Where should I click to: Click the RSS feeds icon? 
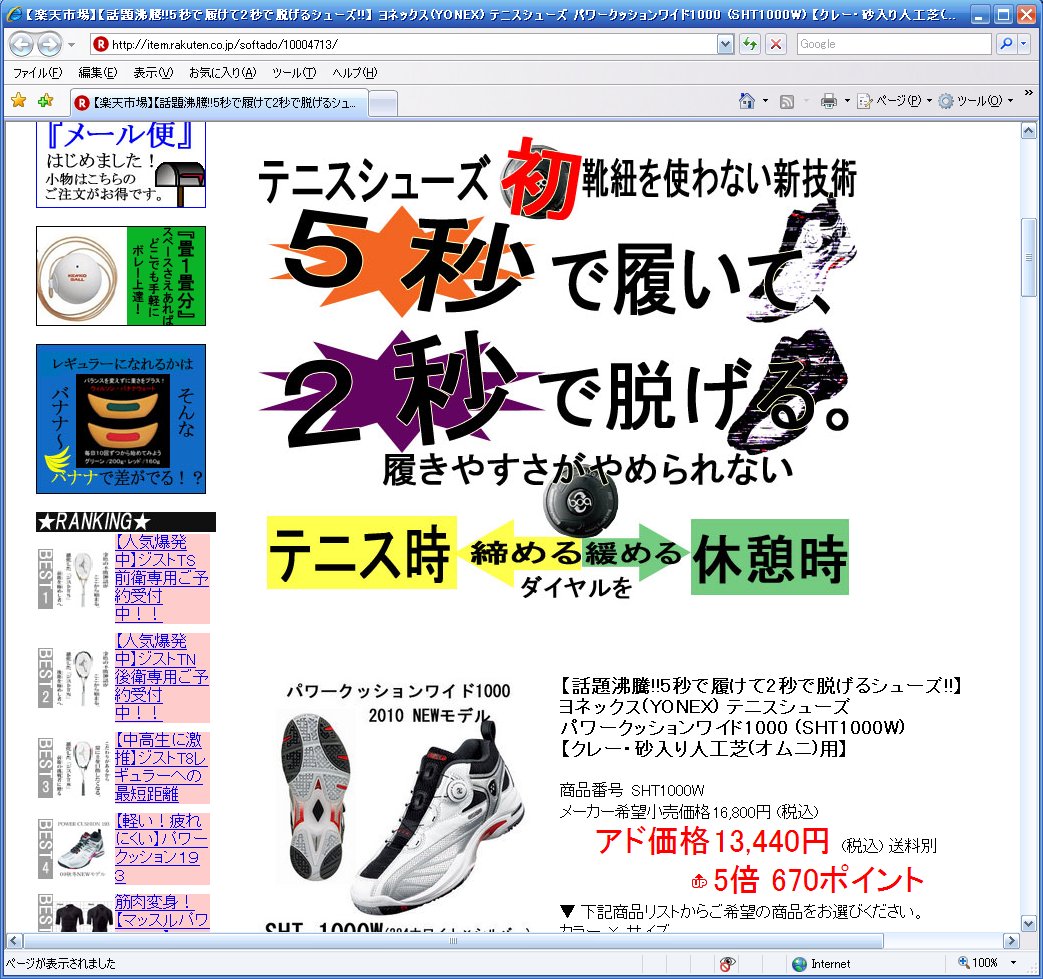coord(787,102)
